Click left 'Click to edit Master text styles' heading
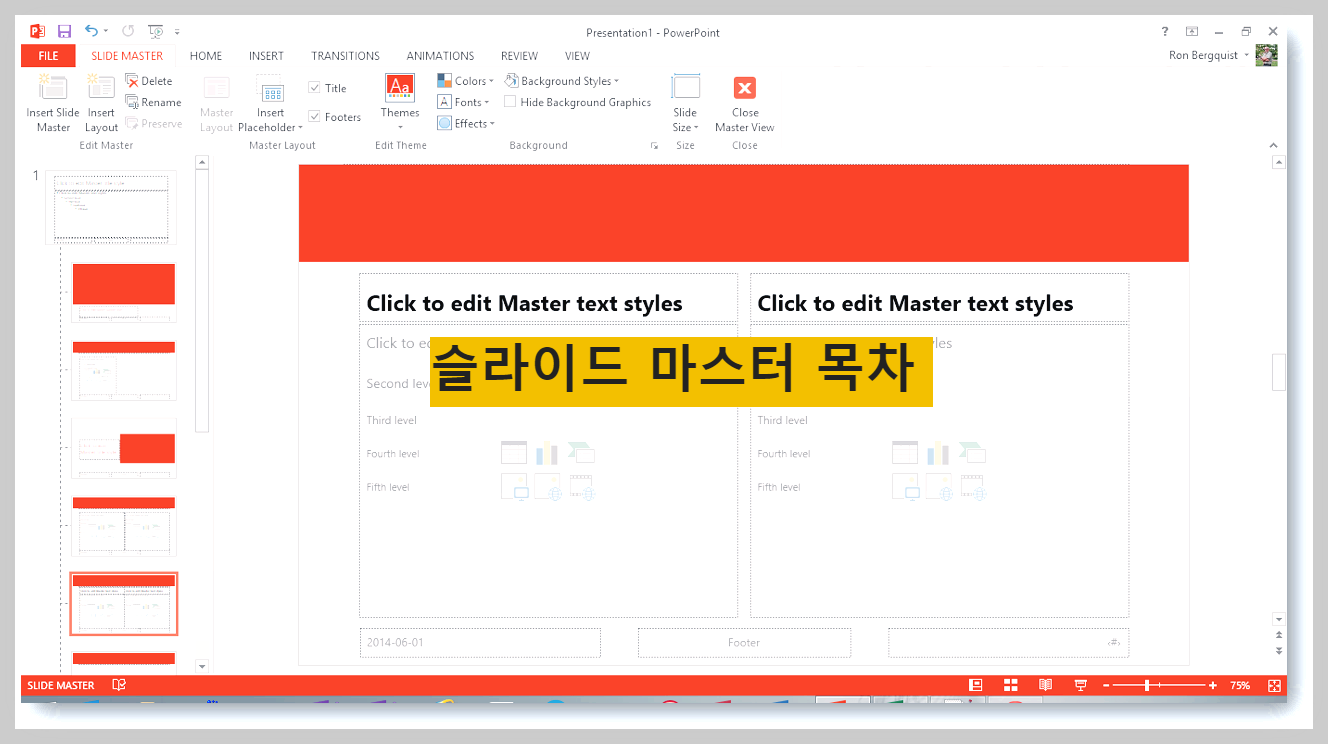The image size is (1328, 744). coord(524,303)
